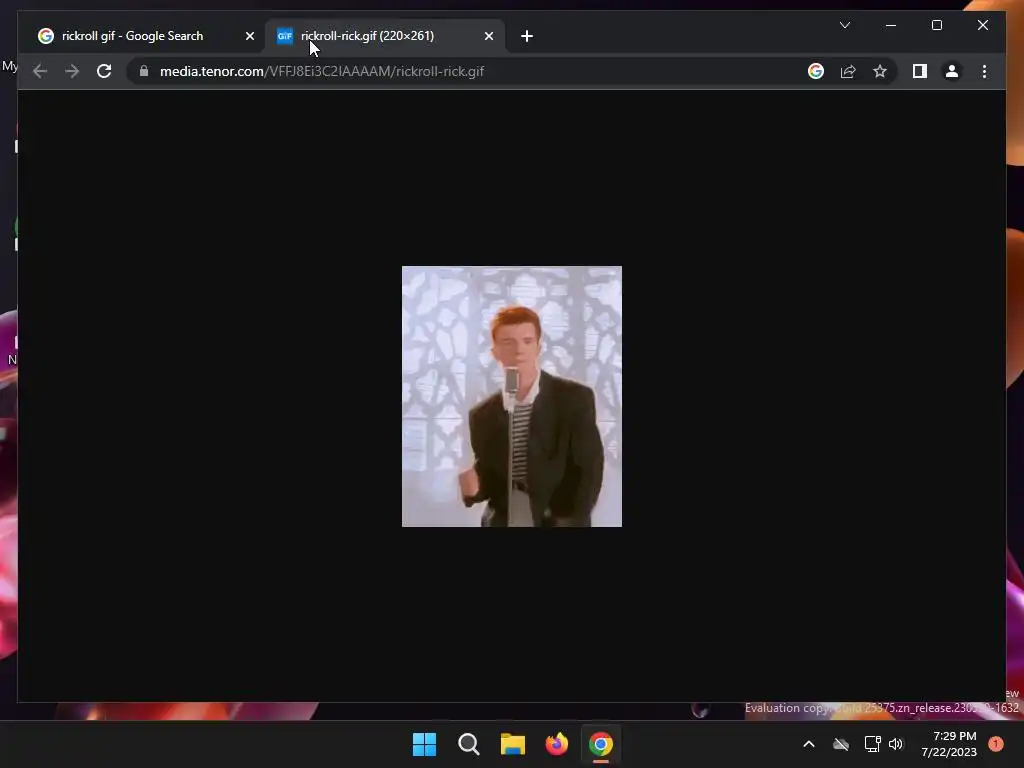Expand the tab search dropdown chevron

coord(844,25)
